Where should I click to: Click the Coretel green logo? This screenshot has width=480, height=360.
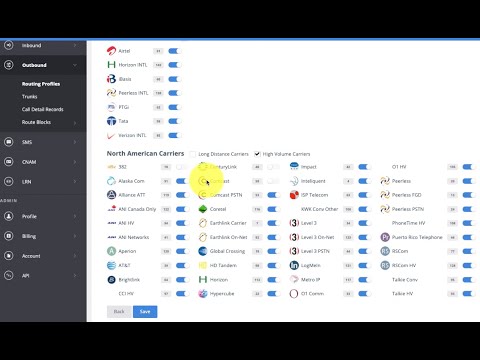[203, 209]
